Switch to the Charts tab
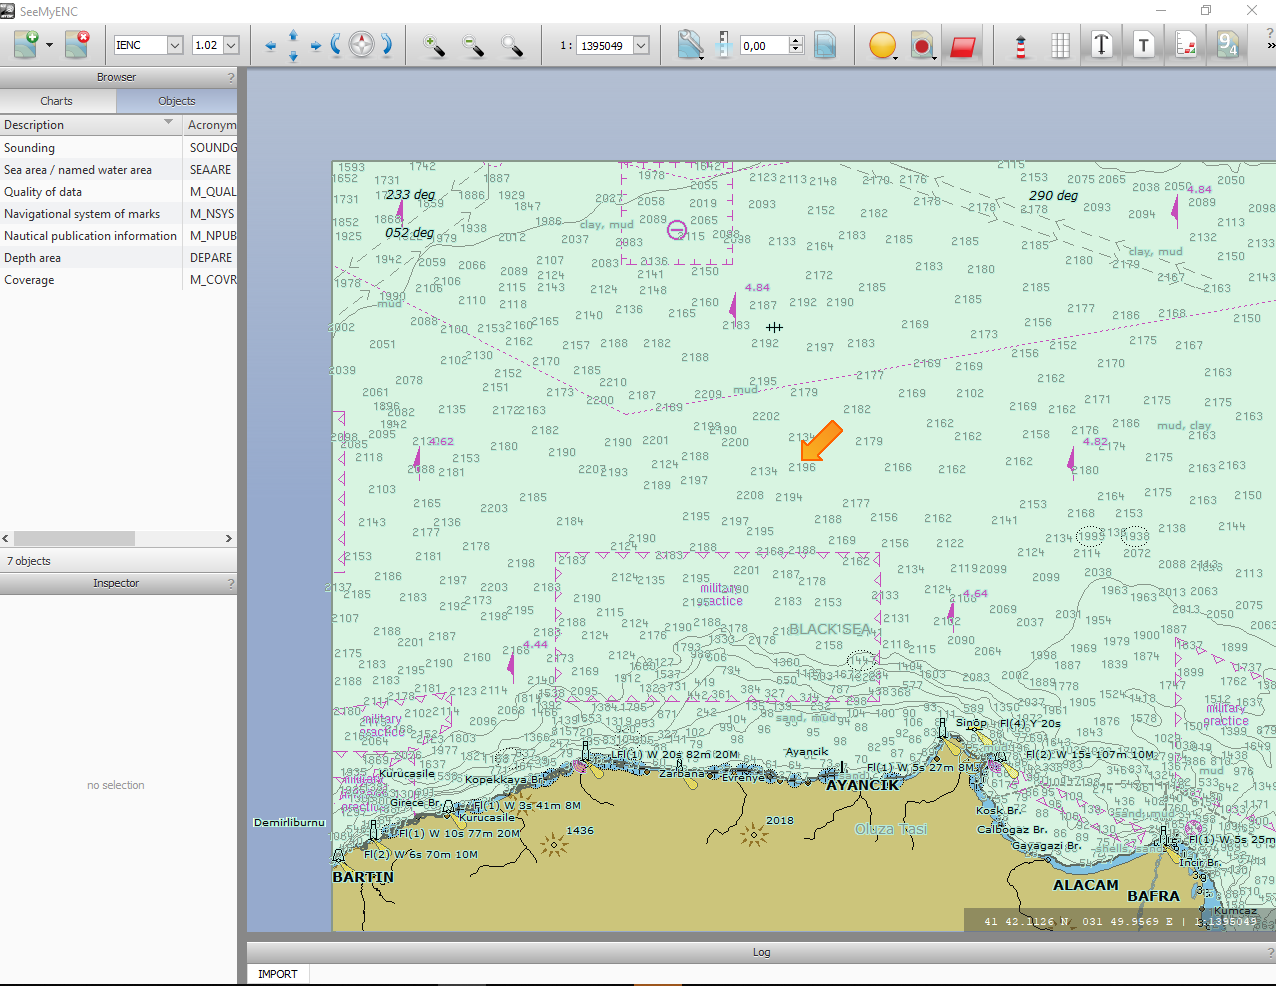The width and height of the screenshot is (1276, 986). click(57, 101)
